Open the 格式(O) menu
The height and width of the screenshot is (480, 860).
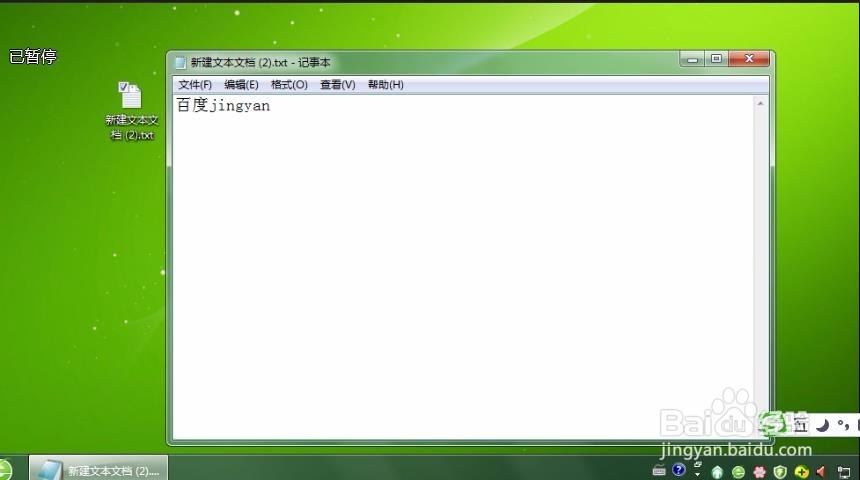click(289, 84)
